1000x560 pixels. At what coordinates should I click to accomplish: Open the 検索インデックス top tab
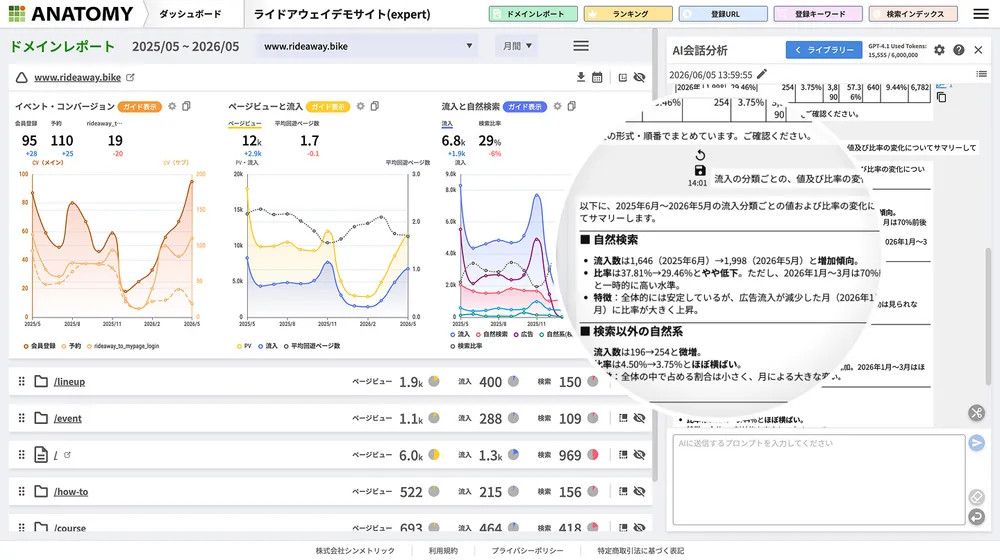[913, 13]
